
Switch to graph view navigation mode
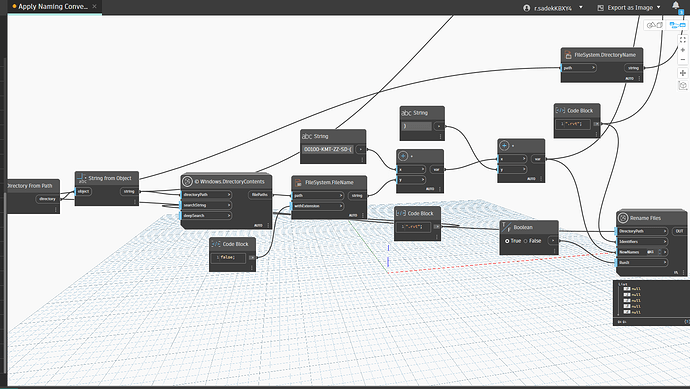[677, 25]
